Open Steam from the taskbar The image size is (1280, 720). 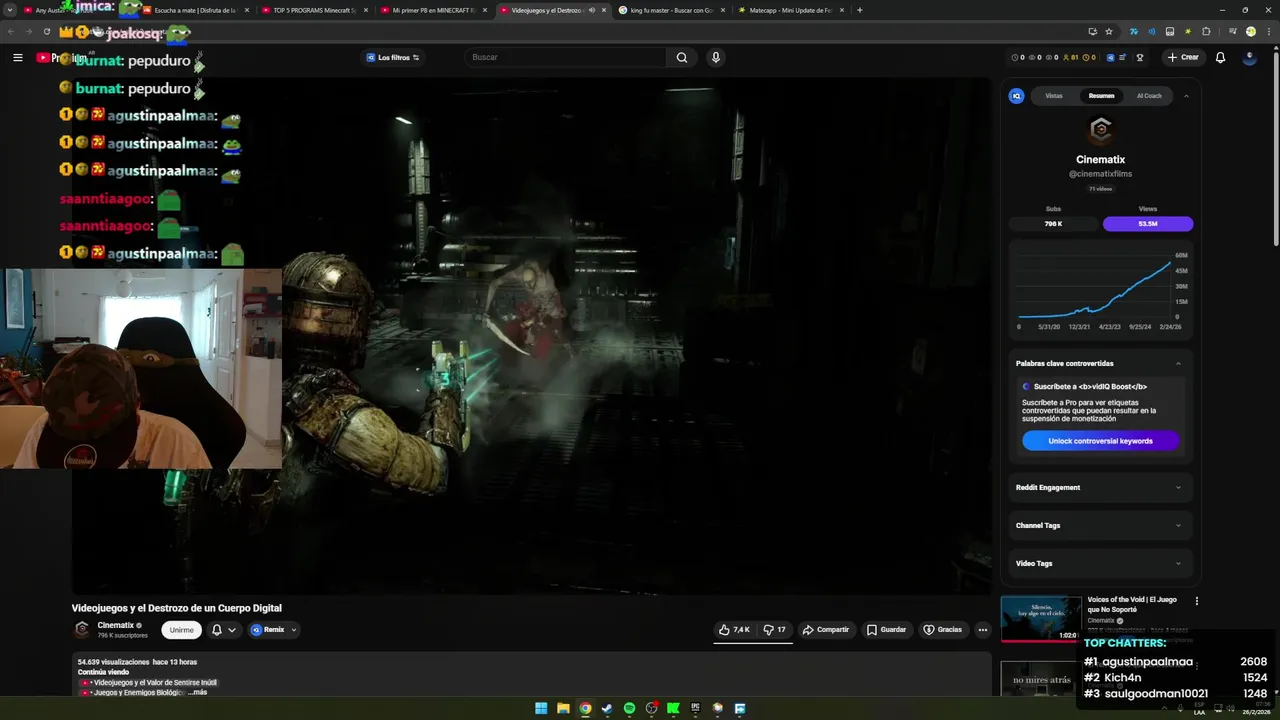tap(607, 708)
